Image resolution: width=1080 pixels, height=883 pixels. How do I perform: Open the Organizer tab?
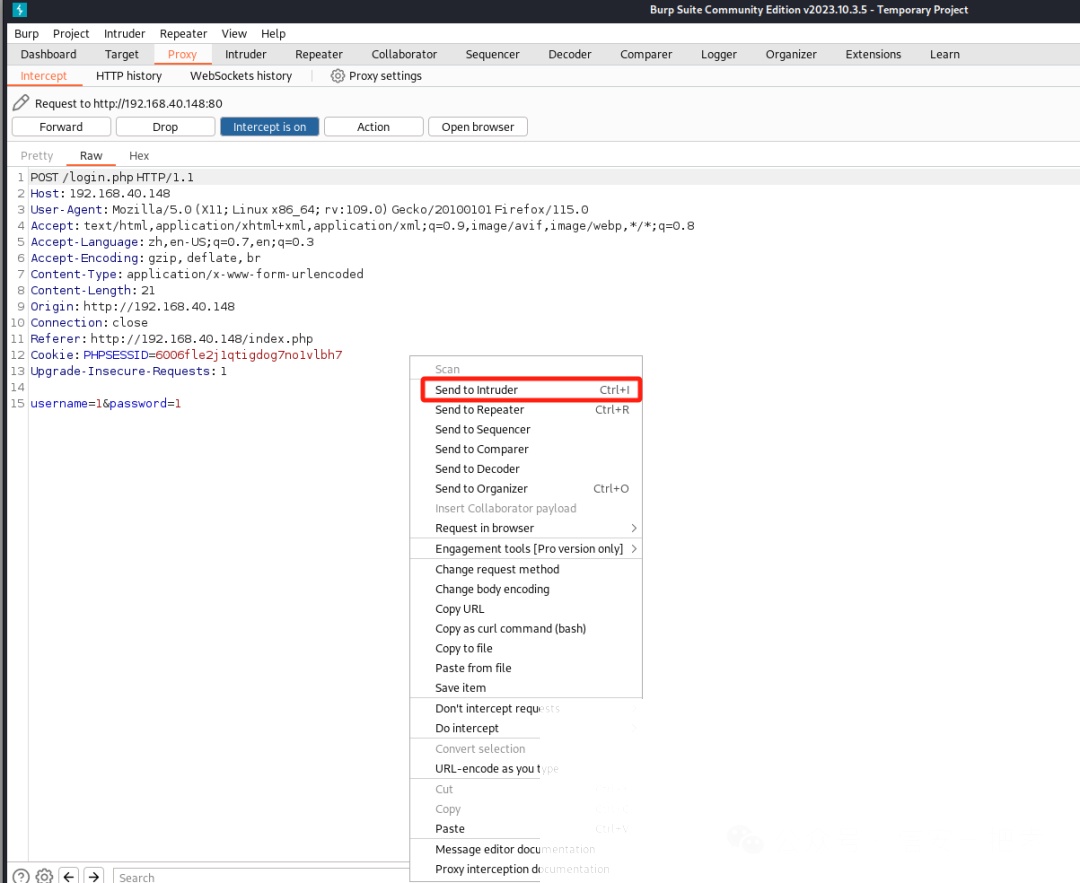tap(791, 54)
